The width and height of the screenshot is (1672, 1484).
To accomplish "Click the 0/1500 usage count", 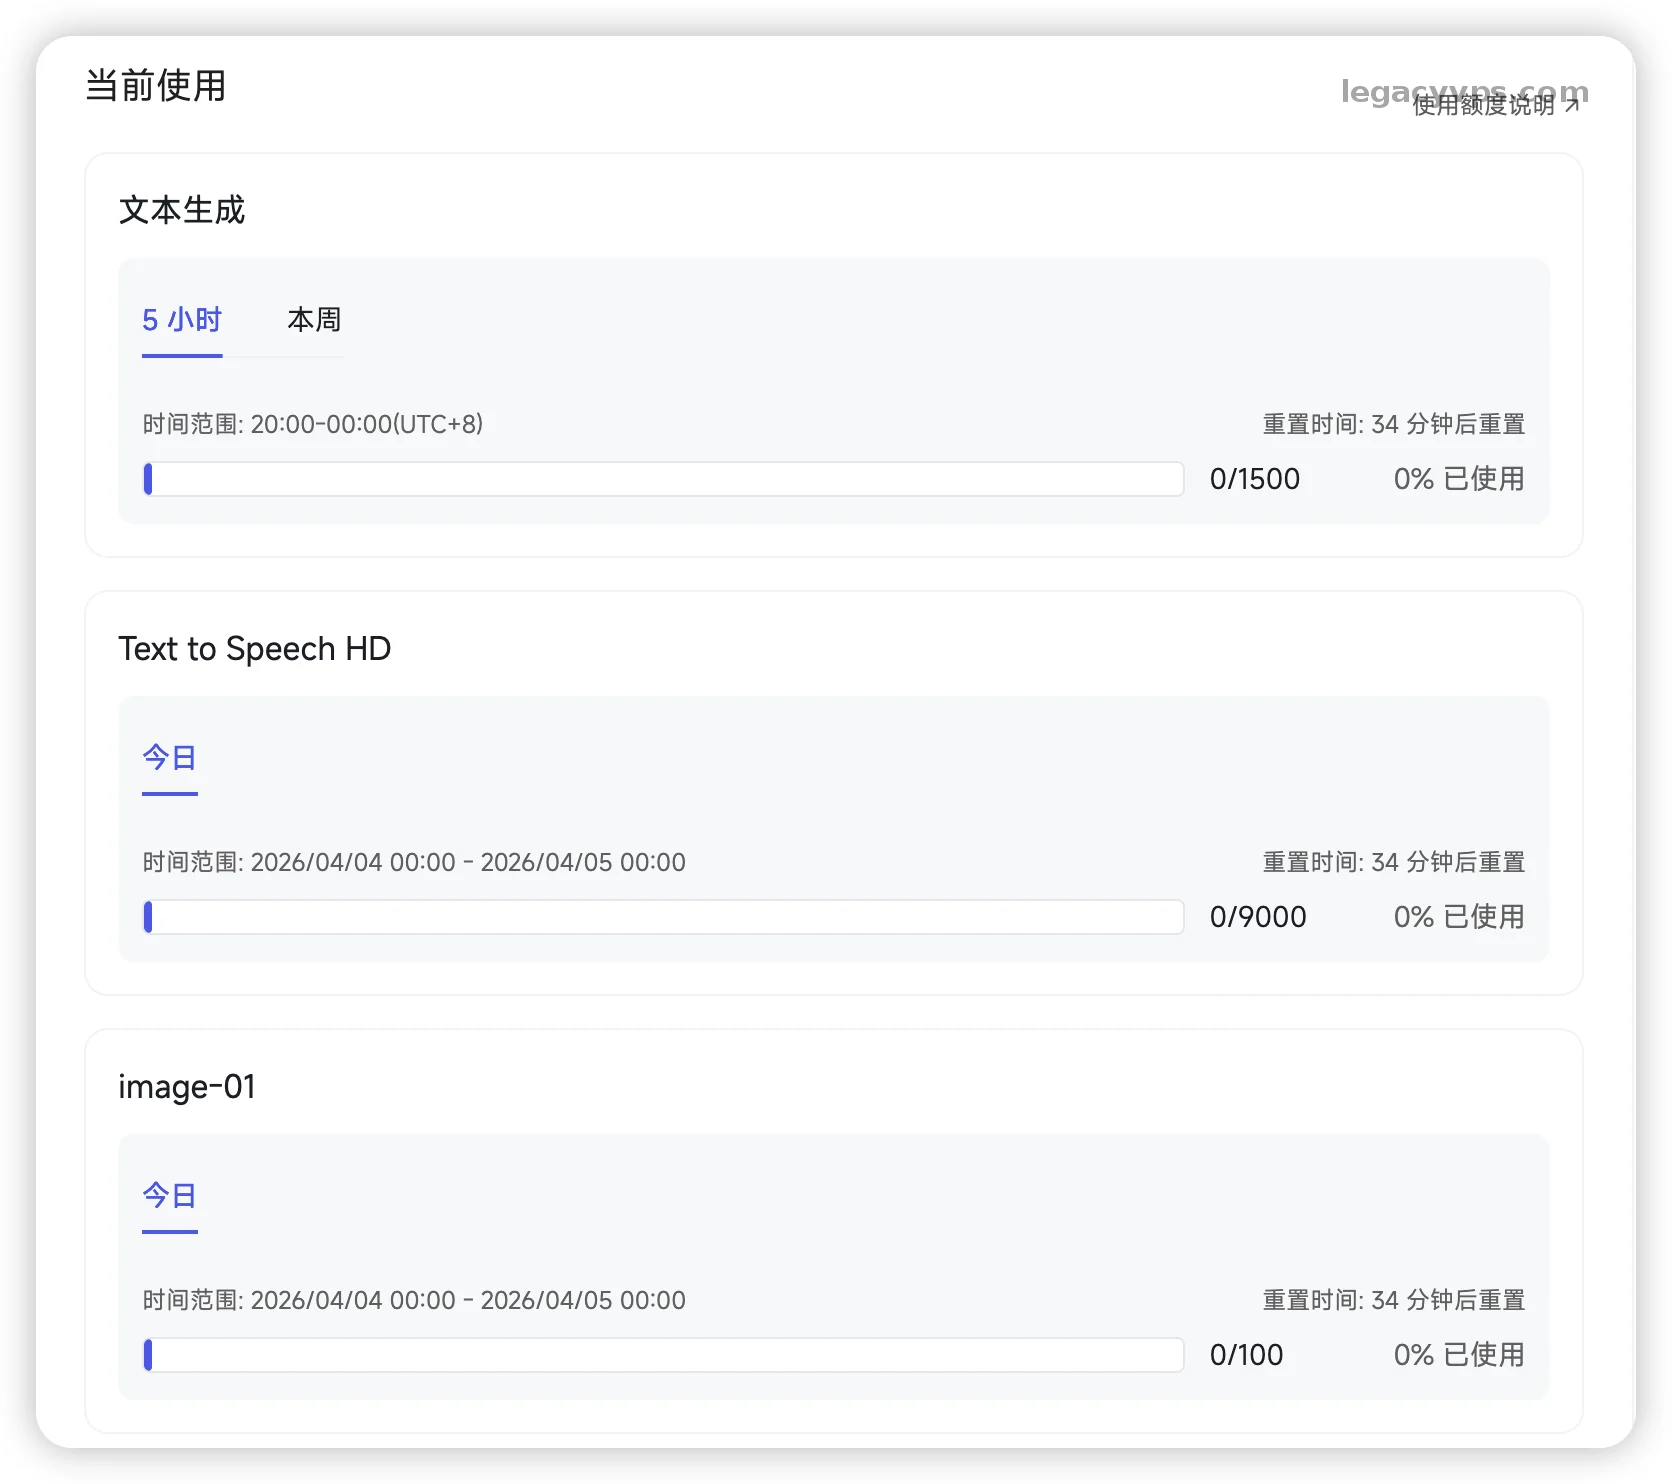I will [x=1254, y=479].
